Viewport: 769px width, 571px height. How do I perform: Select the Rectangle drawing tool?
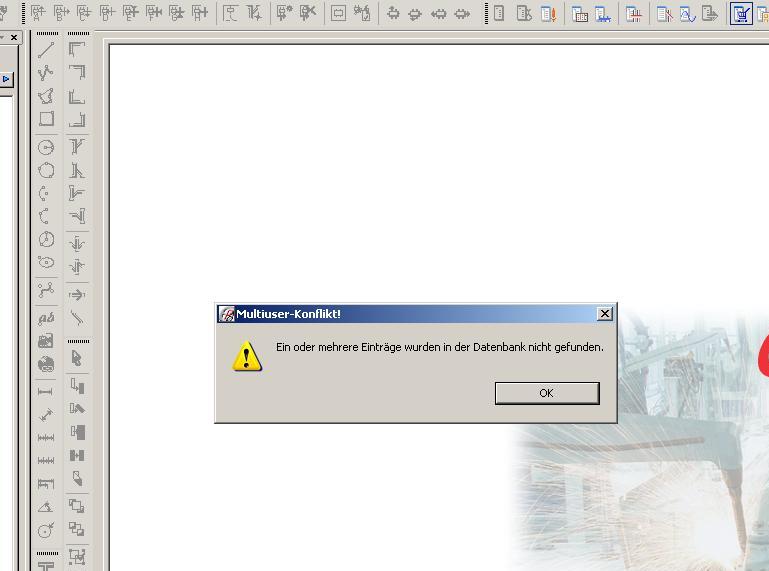[x=46, y=119]
